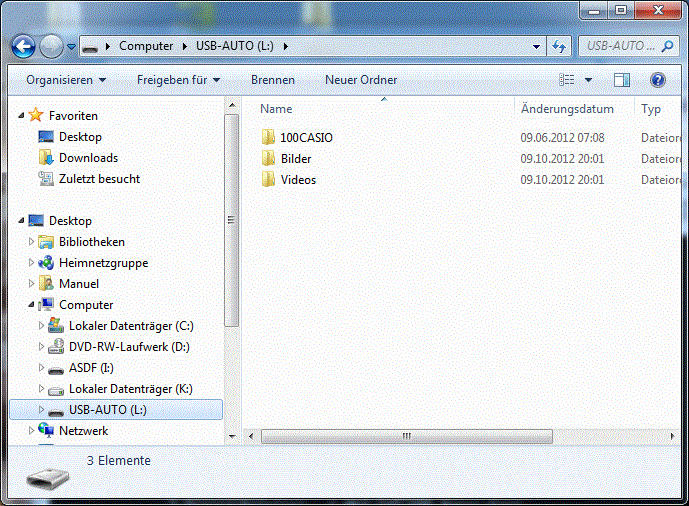Select the Videos folder icon
The image size is (689, 506).
268,179
